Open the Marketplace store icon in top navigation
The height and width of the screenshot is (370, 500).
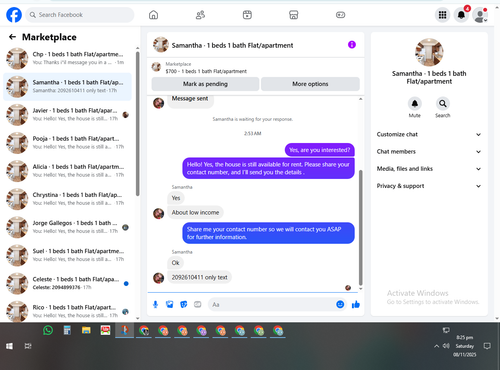(x=293, y=15)
